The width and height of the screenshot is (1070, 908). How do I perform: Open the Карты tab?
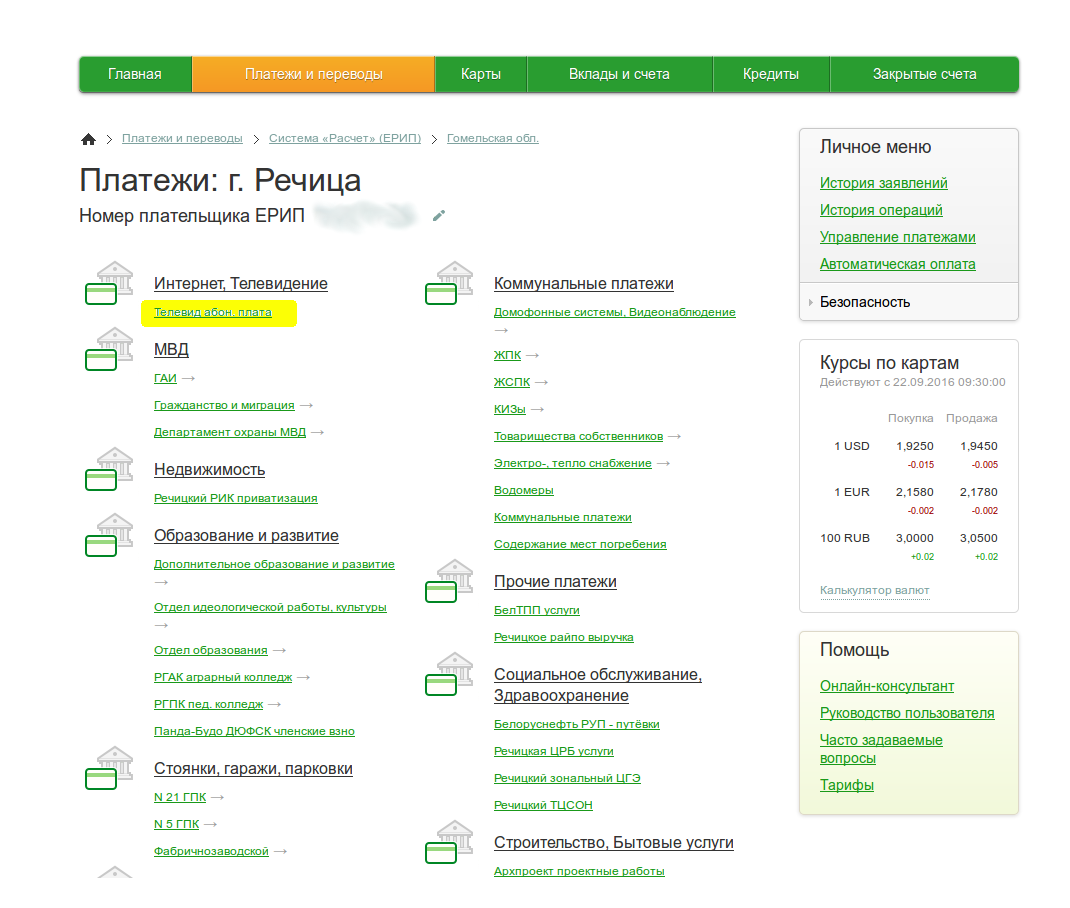pyautogui.click(x=481, y=74)
